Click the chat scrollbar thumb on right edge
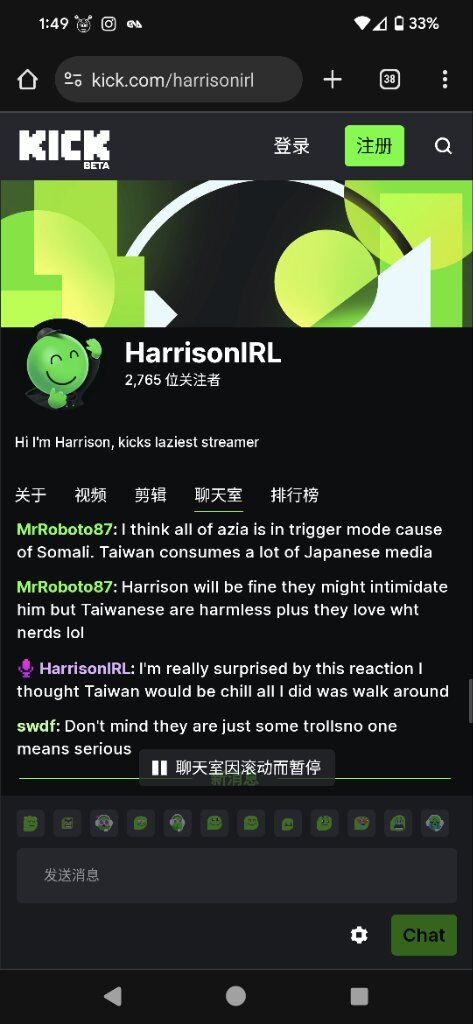This screenshot has width=473, height=1024. 470,701
